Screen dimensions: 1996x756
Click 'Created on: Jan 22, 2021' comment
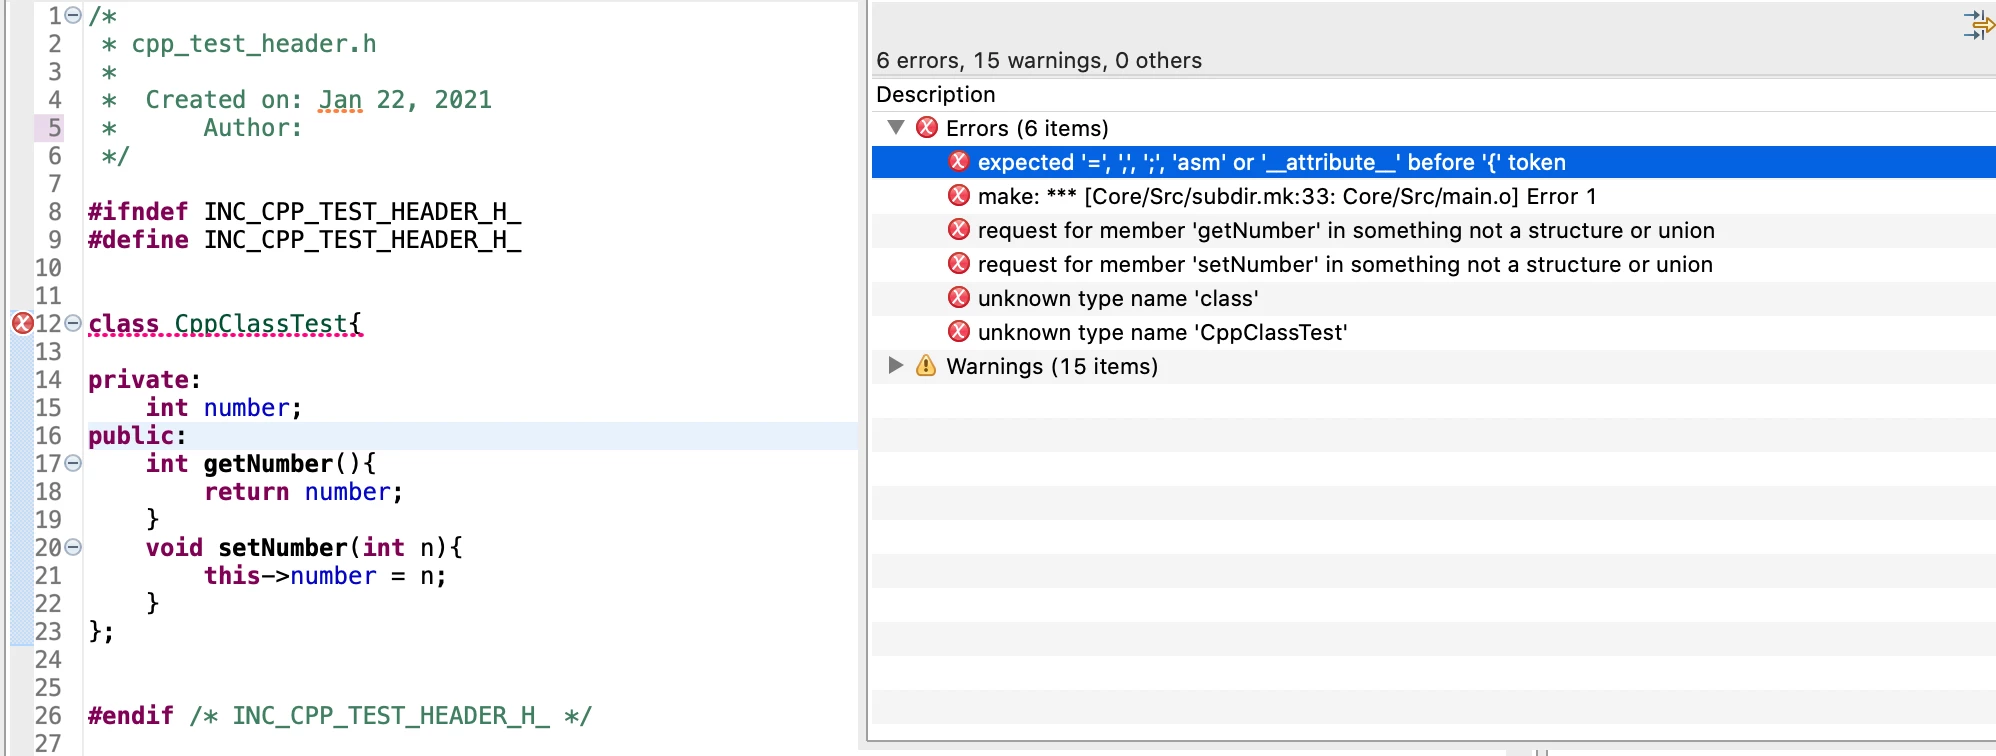[319, 100]
